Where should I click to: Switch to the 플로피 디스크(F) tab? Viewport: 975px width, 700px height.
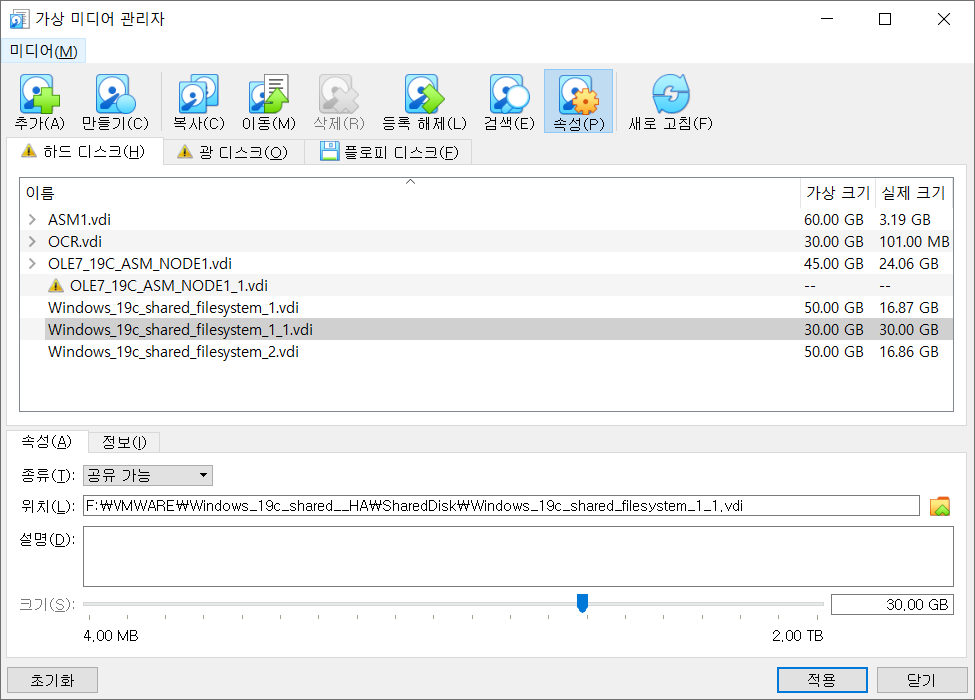pos(389,152)
